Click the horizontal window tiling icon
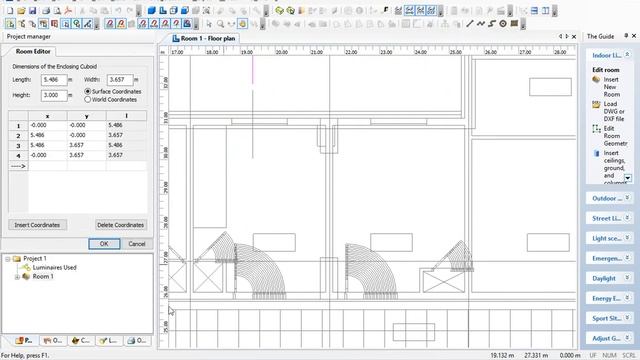 pos(534,11)
